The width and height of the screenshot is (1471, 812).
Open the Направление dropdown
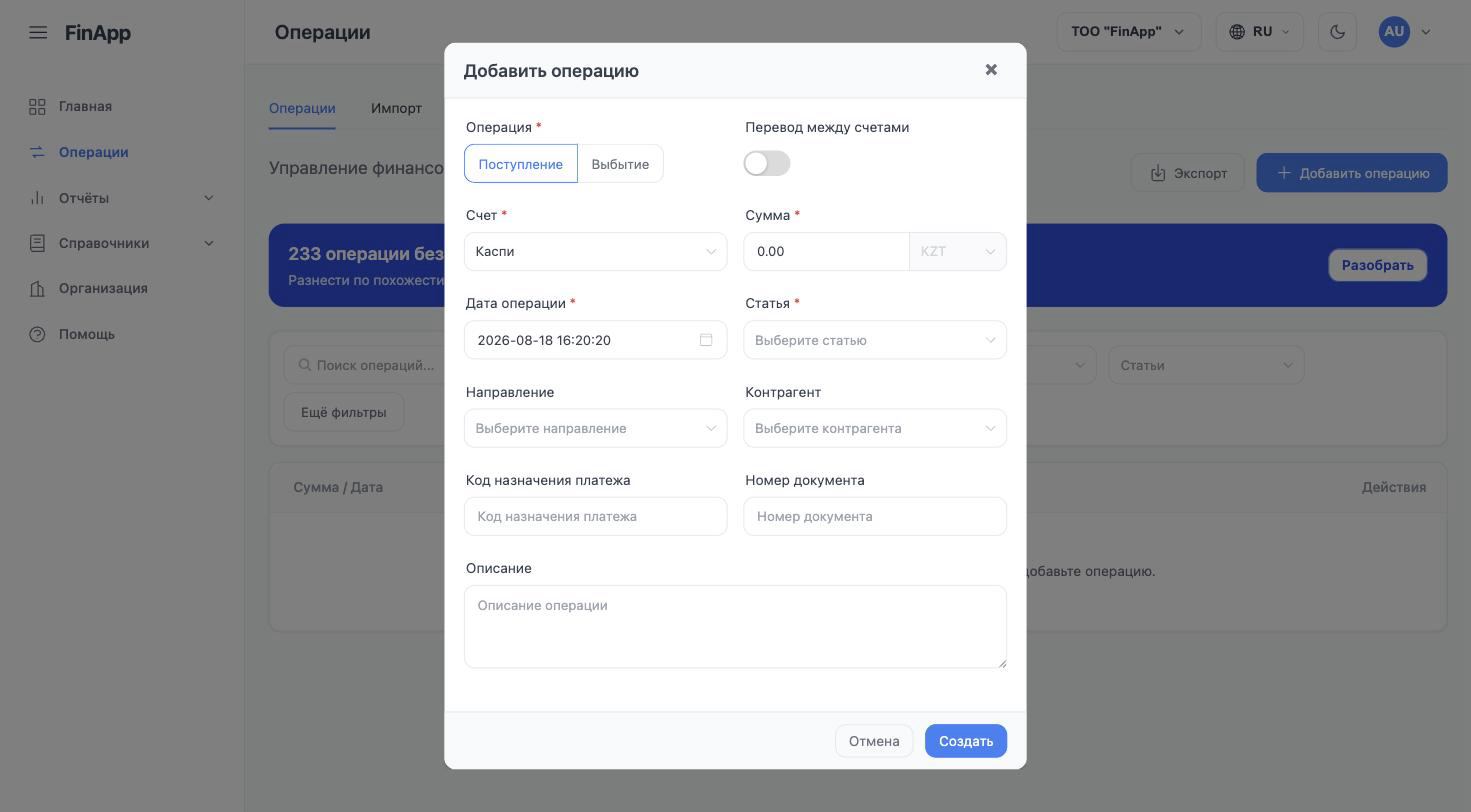pos(596,428)
